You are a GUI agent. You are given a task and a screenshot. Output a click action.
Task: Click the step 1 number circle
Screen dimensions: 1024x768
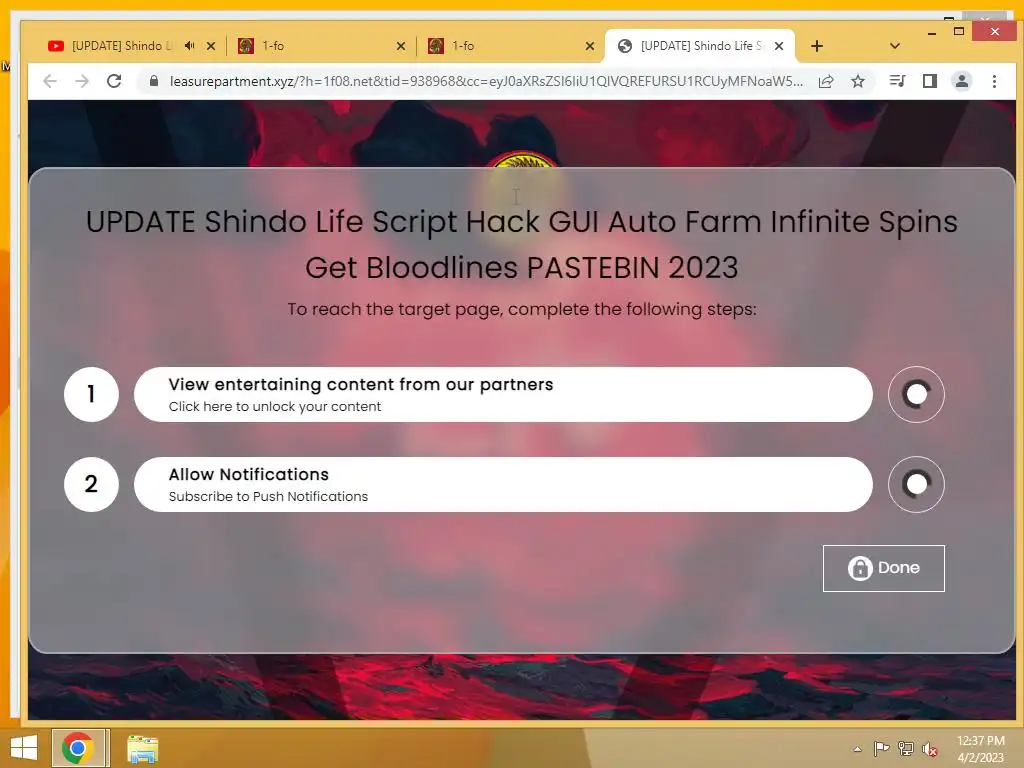pyautogui.click(x=91, y=394)
